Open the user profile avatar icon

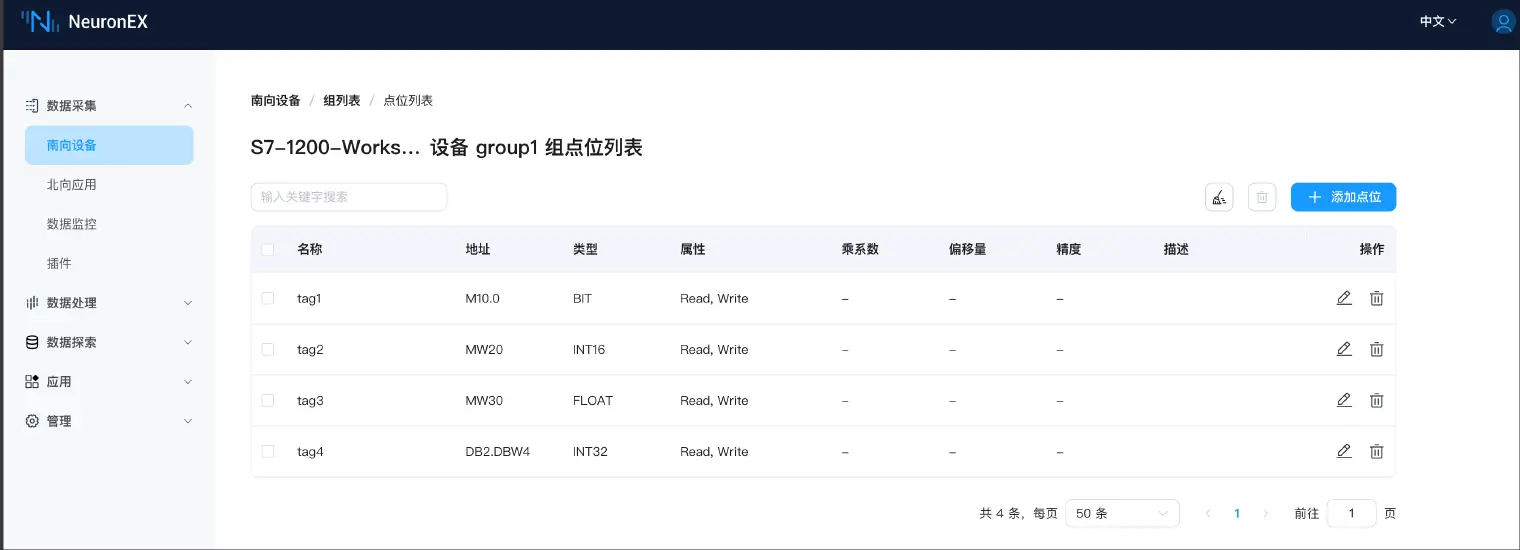click(x=1502, y=21)
